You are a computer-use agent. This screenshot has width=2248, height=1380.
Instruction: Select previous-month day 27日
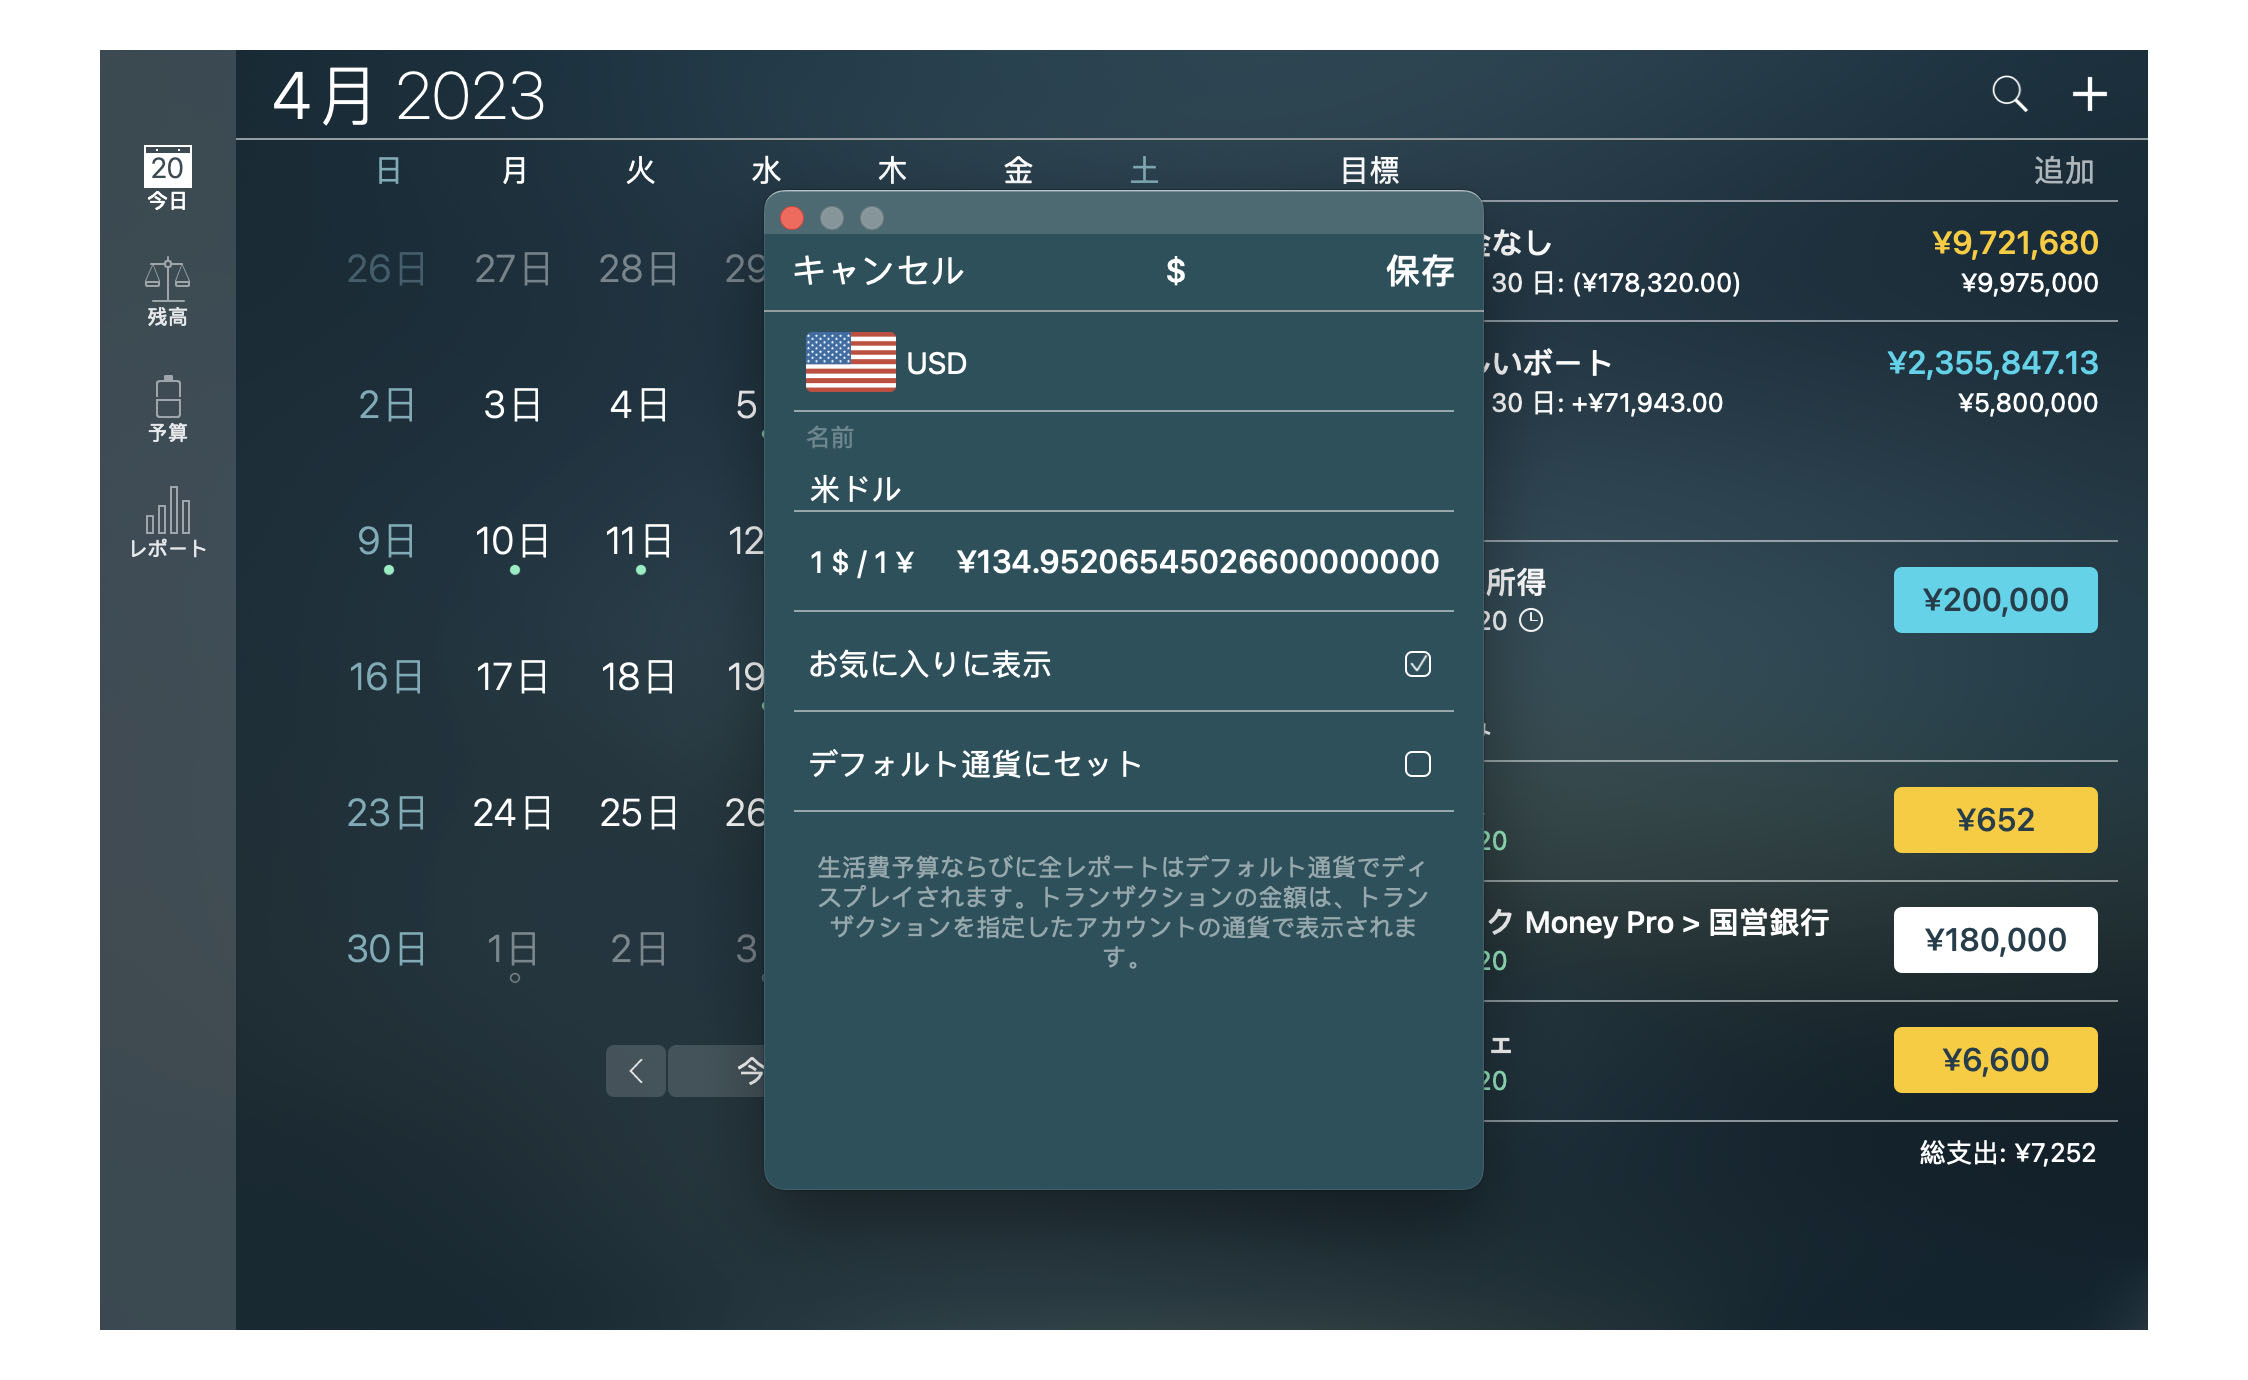click(x=512, y=269)
